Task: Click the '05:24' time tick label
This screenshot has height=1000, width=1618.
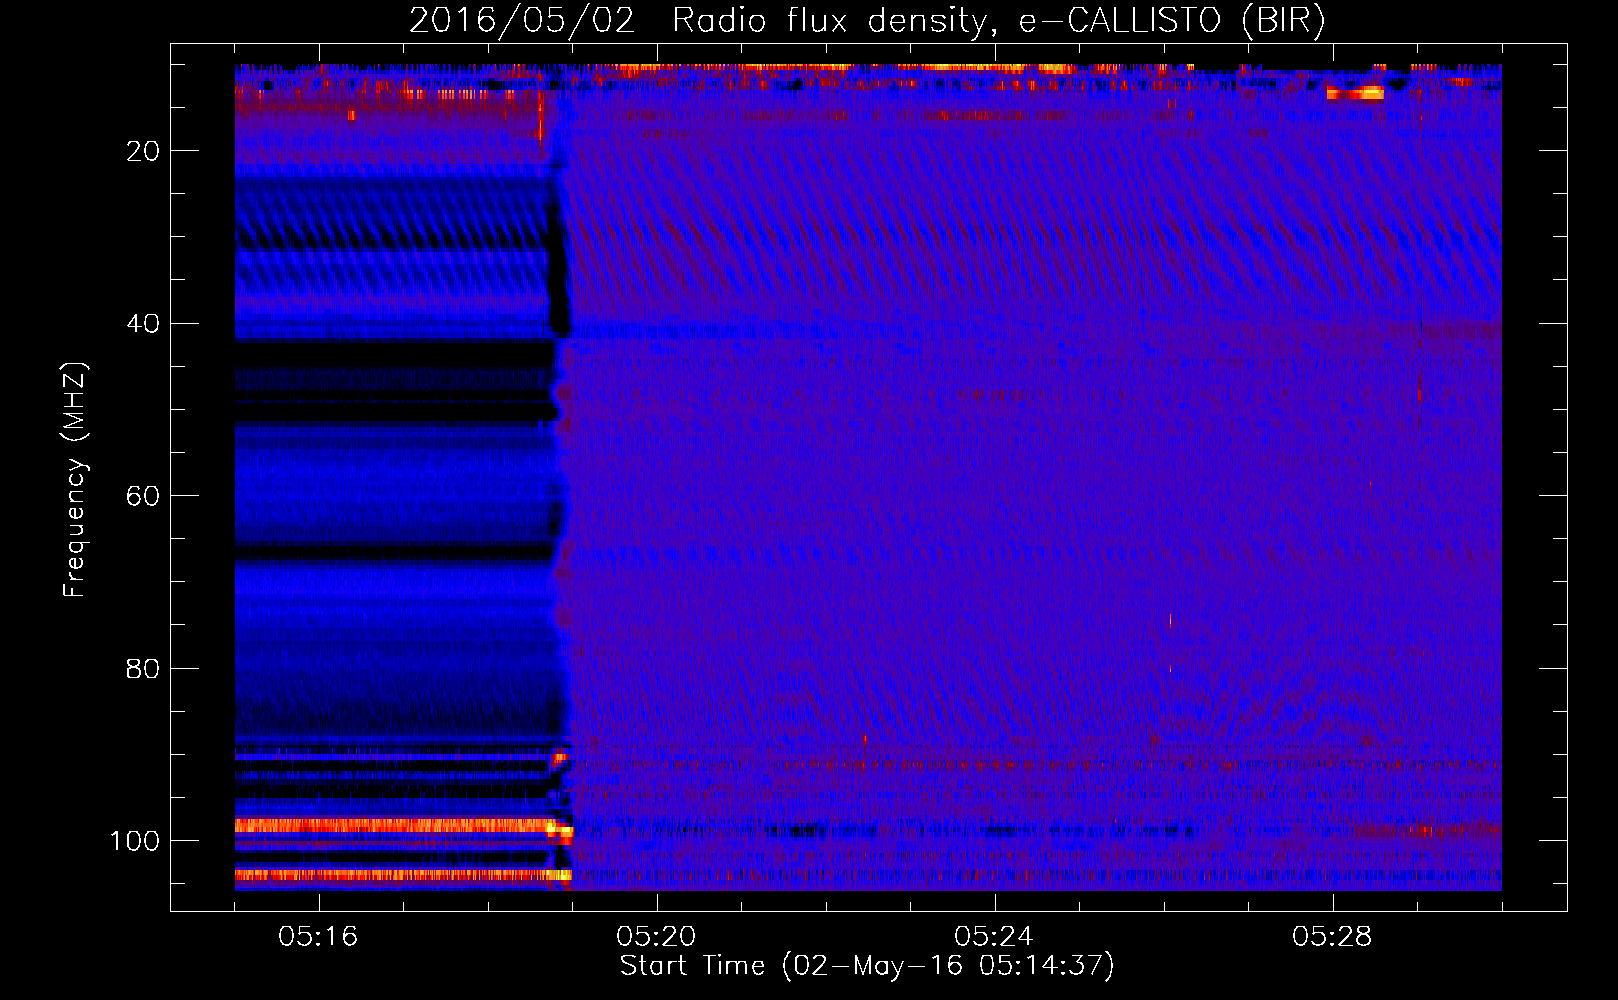Action: click(994, 937)
